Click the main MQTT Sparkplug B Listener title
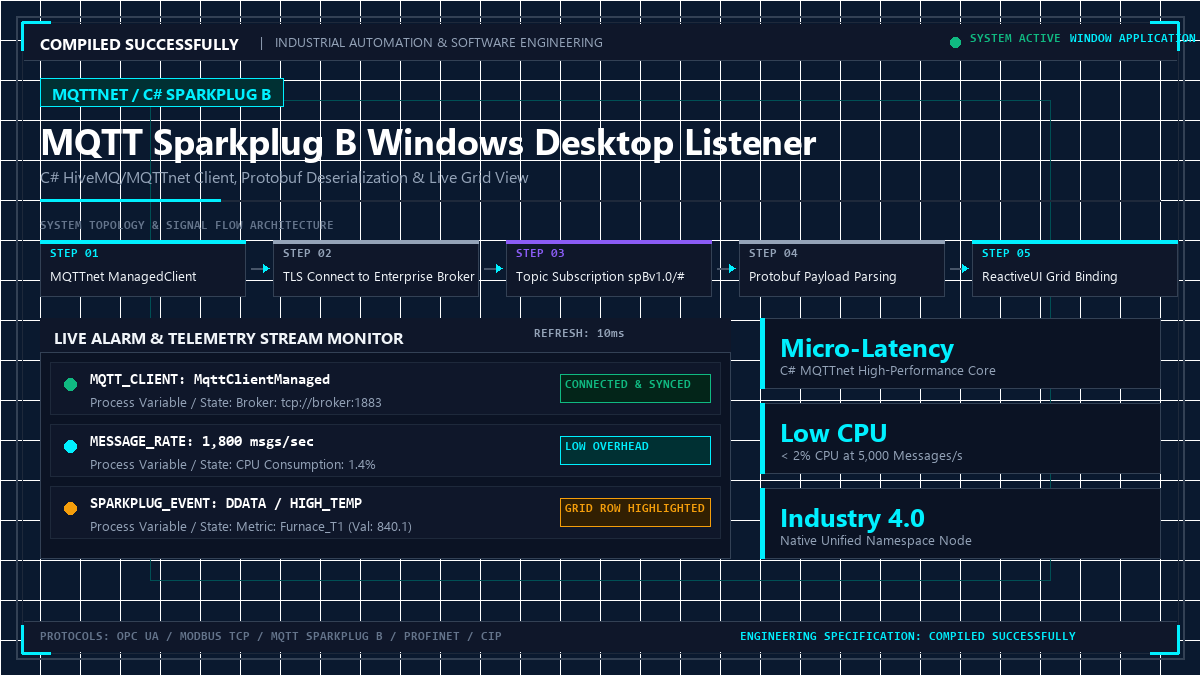 pyautogui.click(x=428, y=143)
